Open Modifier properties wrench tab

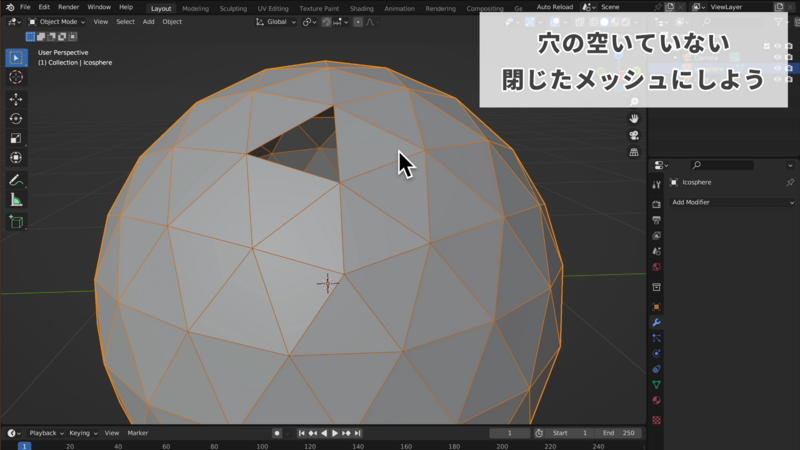(657, 322)
